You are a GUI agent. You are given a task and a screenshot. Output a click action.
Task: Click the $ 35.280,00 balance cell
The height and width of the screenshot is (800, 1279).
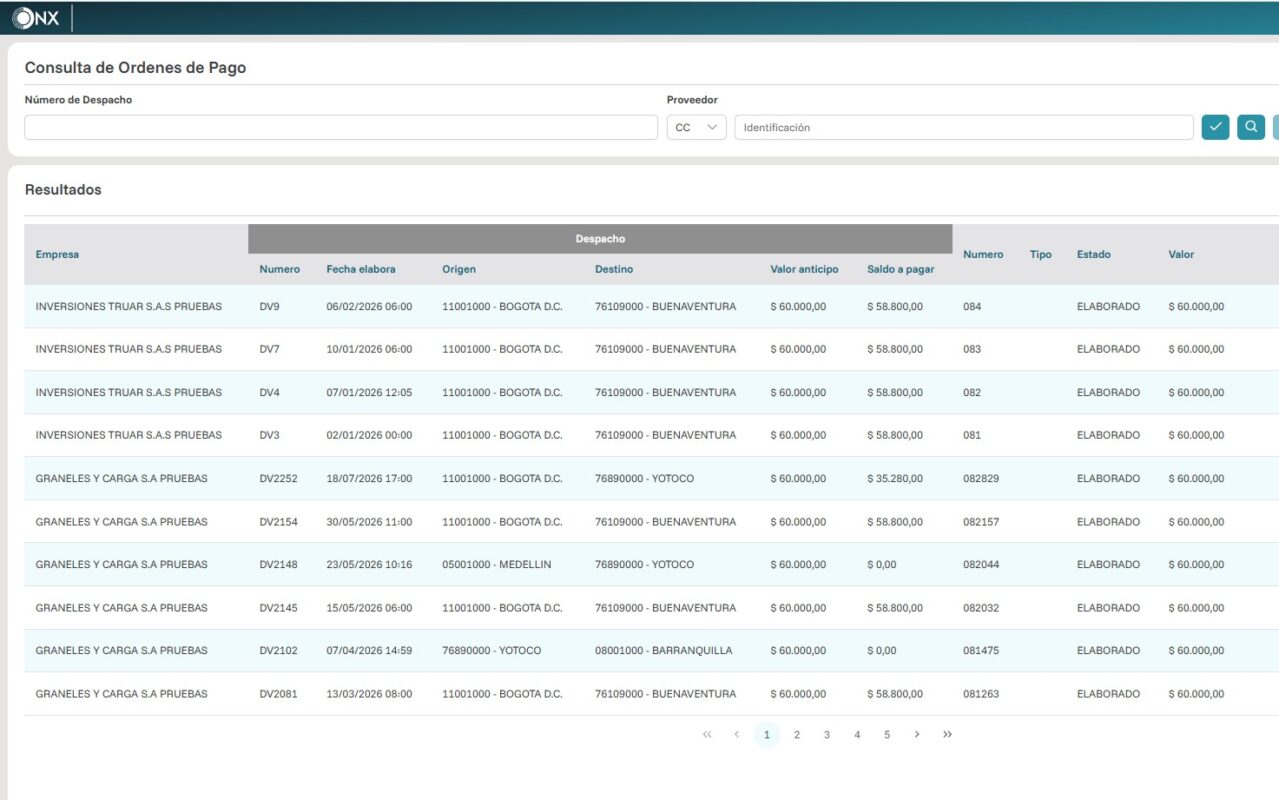click(x=895, y=478)
